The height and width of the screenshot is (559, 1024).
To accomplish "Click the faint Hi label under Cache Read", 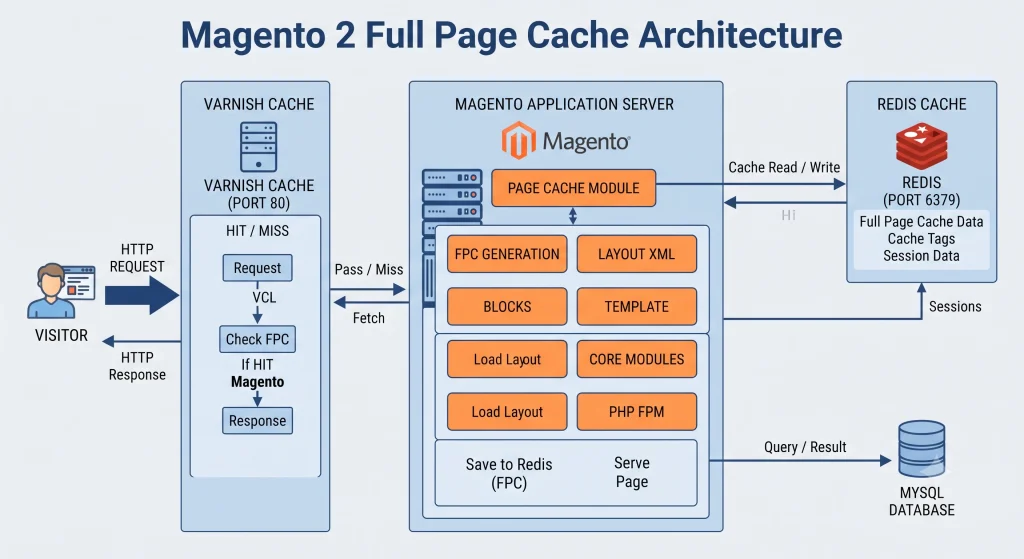I will [x=788, y=215].
